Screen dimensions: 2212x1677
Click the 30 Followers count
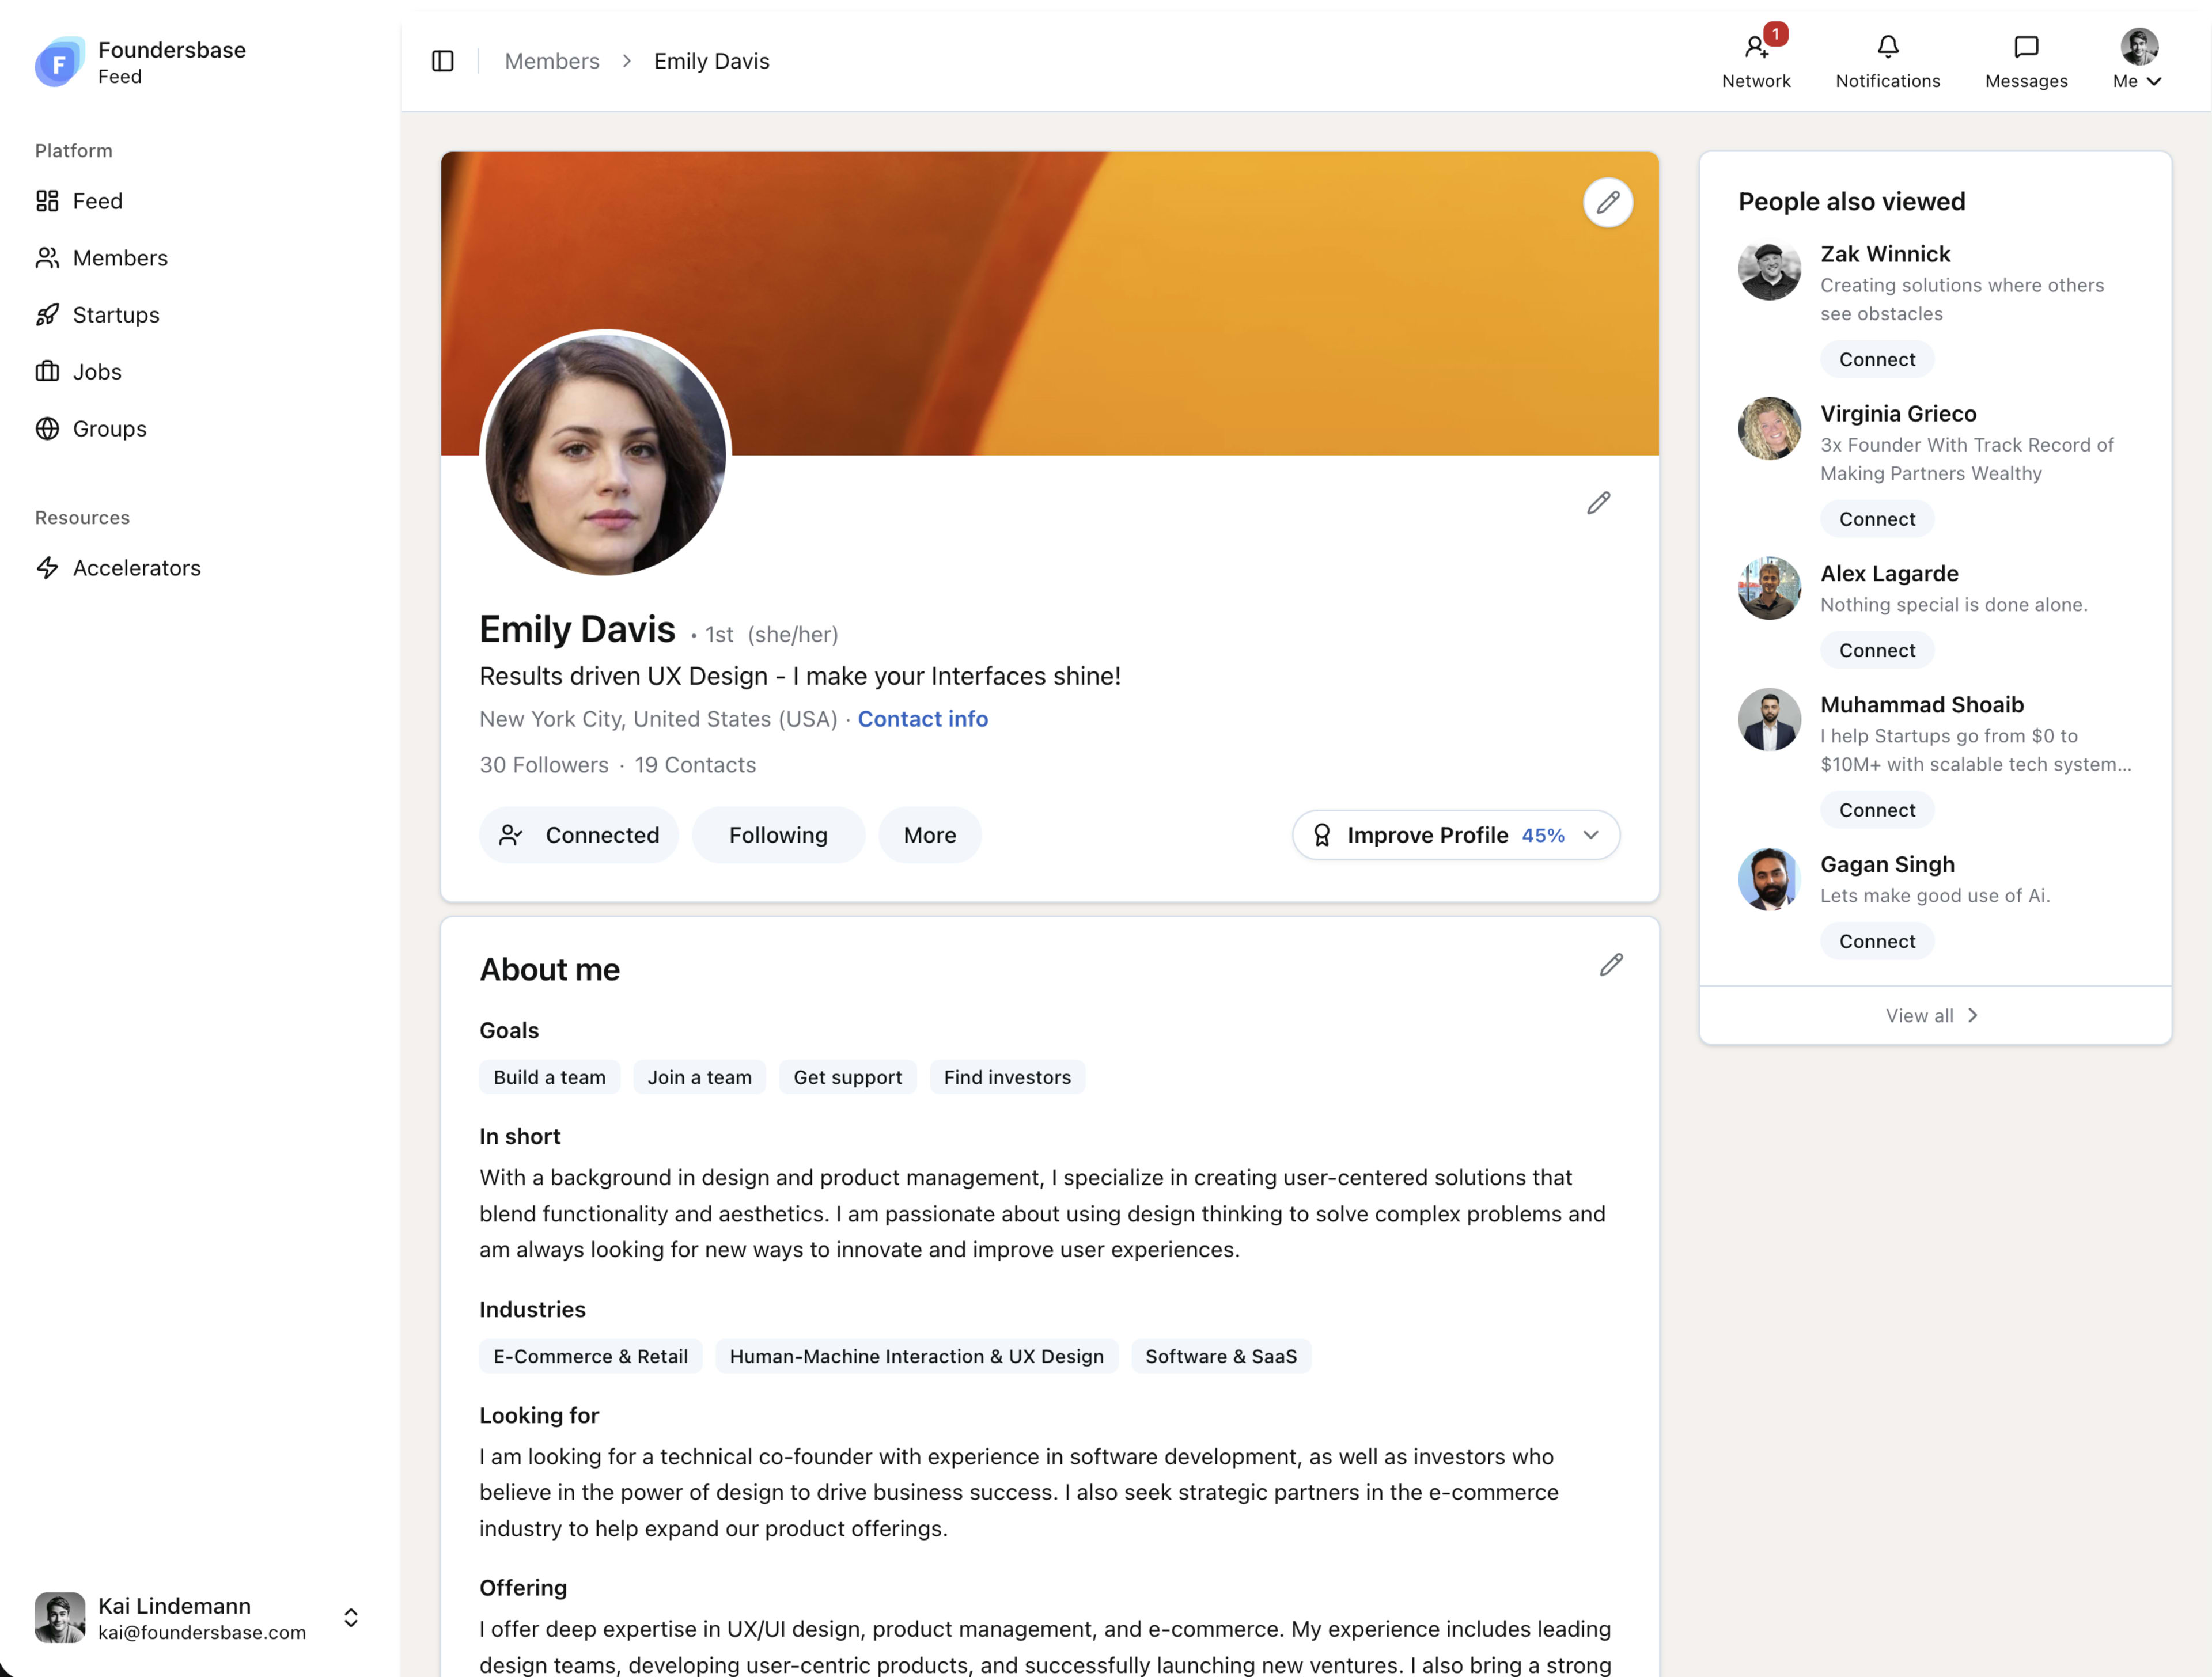click(544, 765)
